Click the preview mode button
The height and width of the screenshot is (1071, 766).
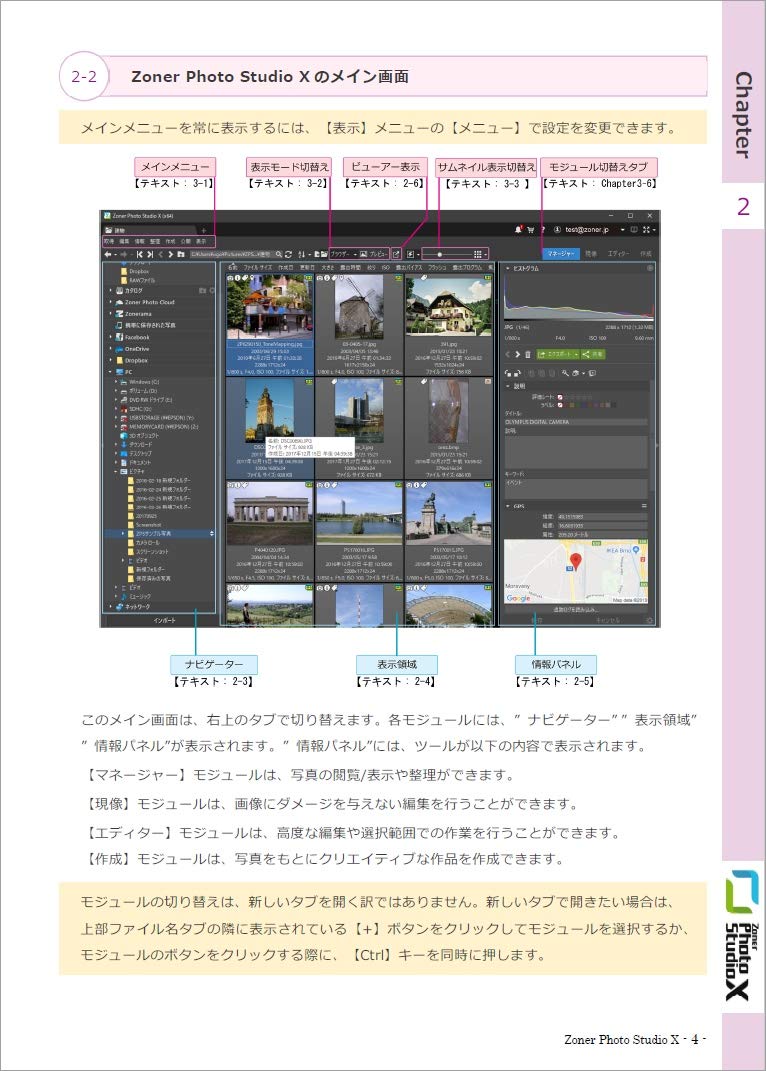[x=374, y=254]
